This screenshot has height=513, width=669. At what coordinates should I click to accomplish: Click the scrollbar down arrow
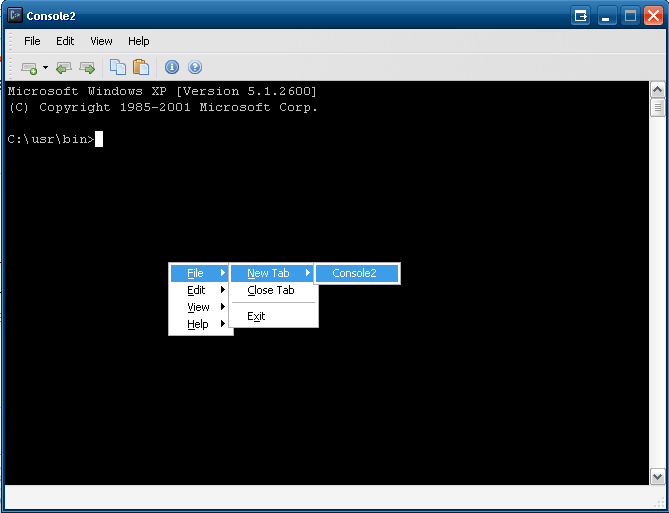click(x=657, y=476)
